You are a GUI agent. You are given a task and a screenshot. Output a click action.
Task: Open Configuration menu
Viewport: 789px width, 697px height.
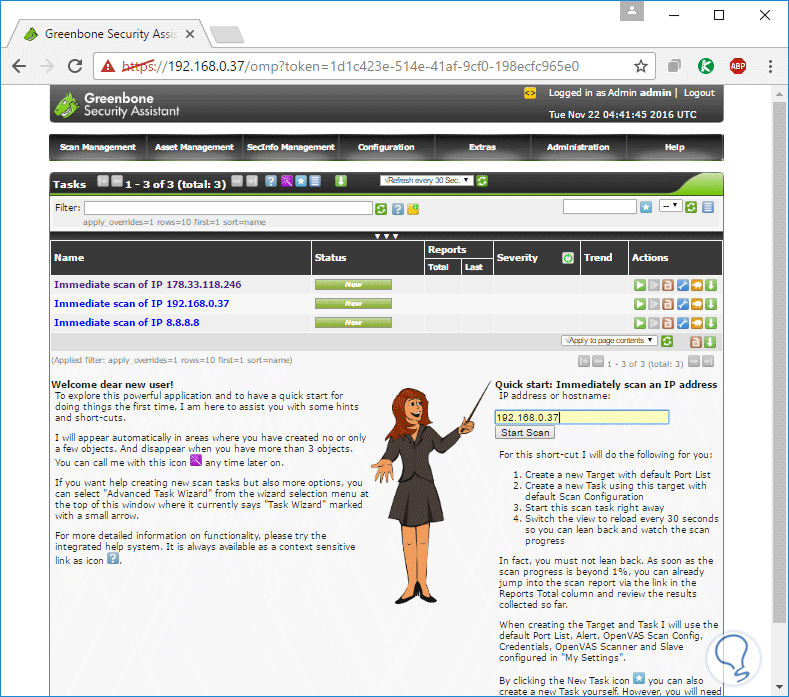point(386,147)
